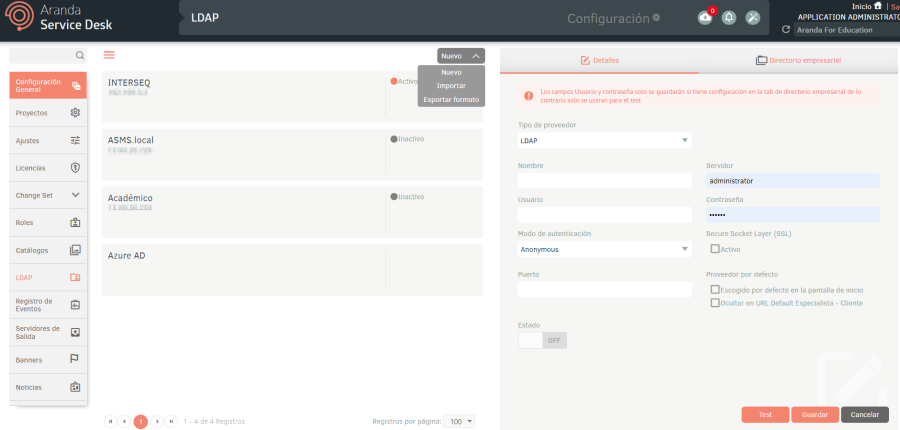Check Escogido por defecto en la pantalla de inicio
This screenshot has height=430, width=900.
[715, 290]
